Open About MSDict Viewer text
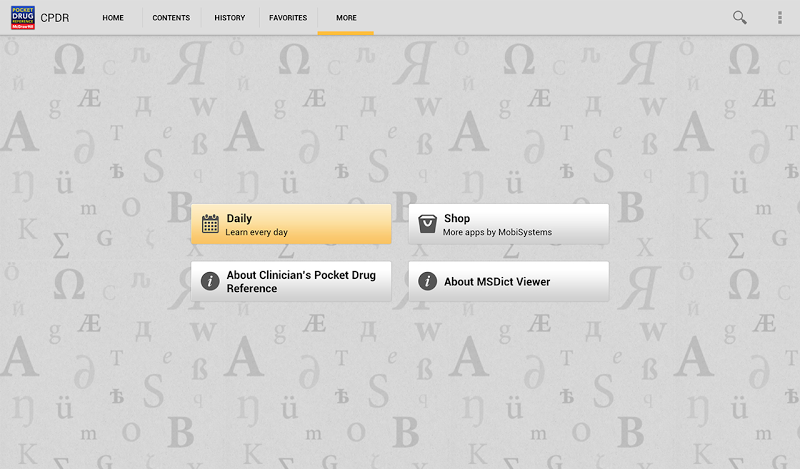Screen dimensions: 800x469 pyautogui.click(x=497, y=282)
